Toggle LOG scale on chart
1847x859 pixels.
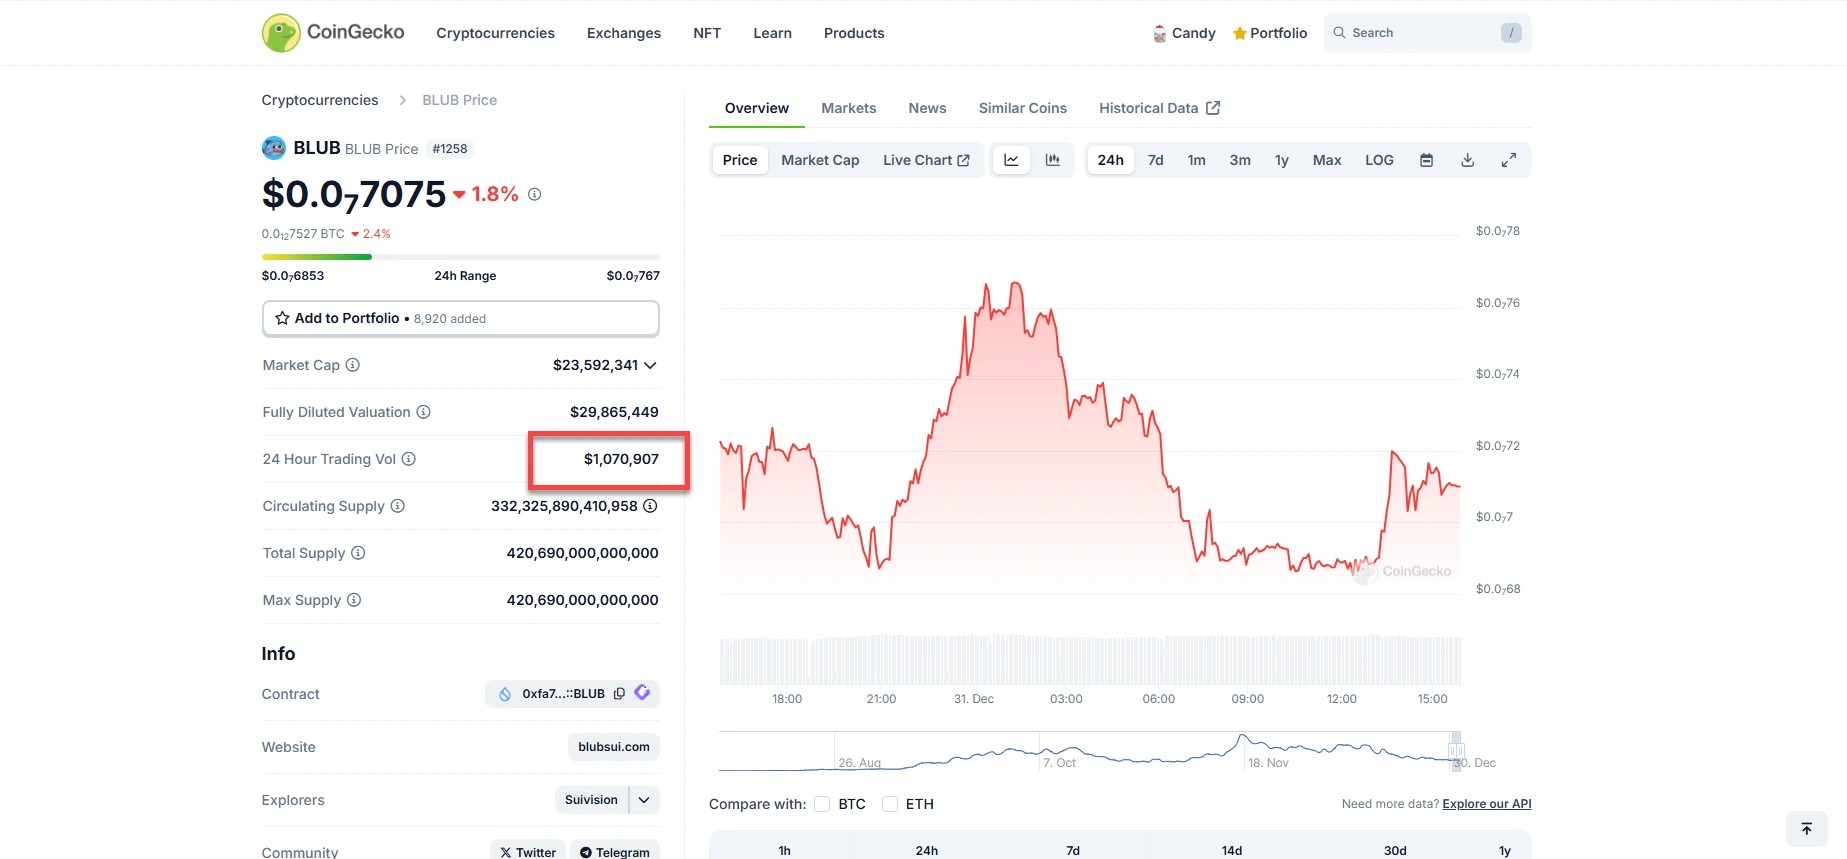1379,160
